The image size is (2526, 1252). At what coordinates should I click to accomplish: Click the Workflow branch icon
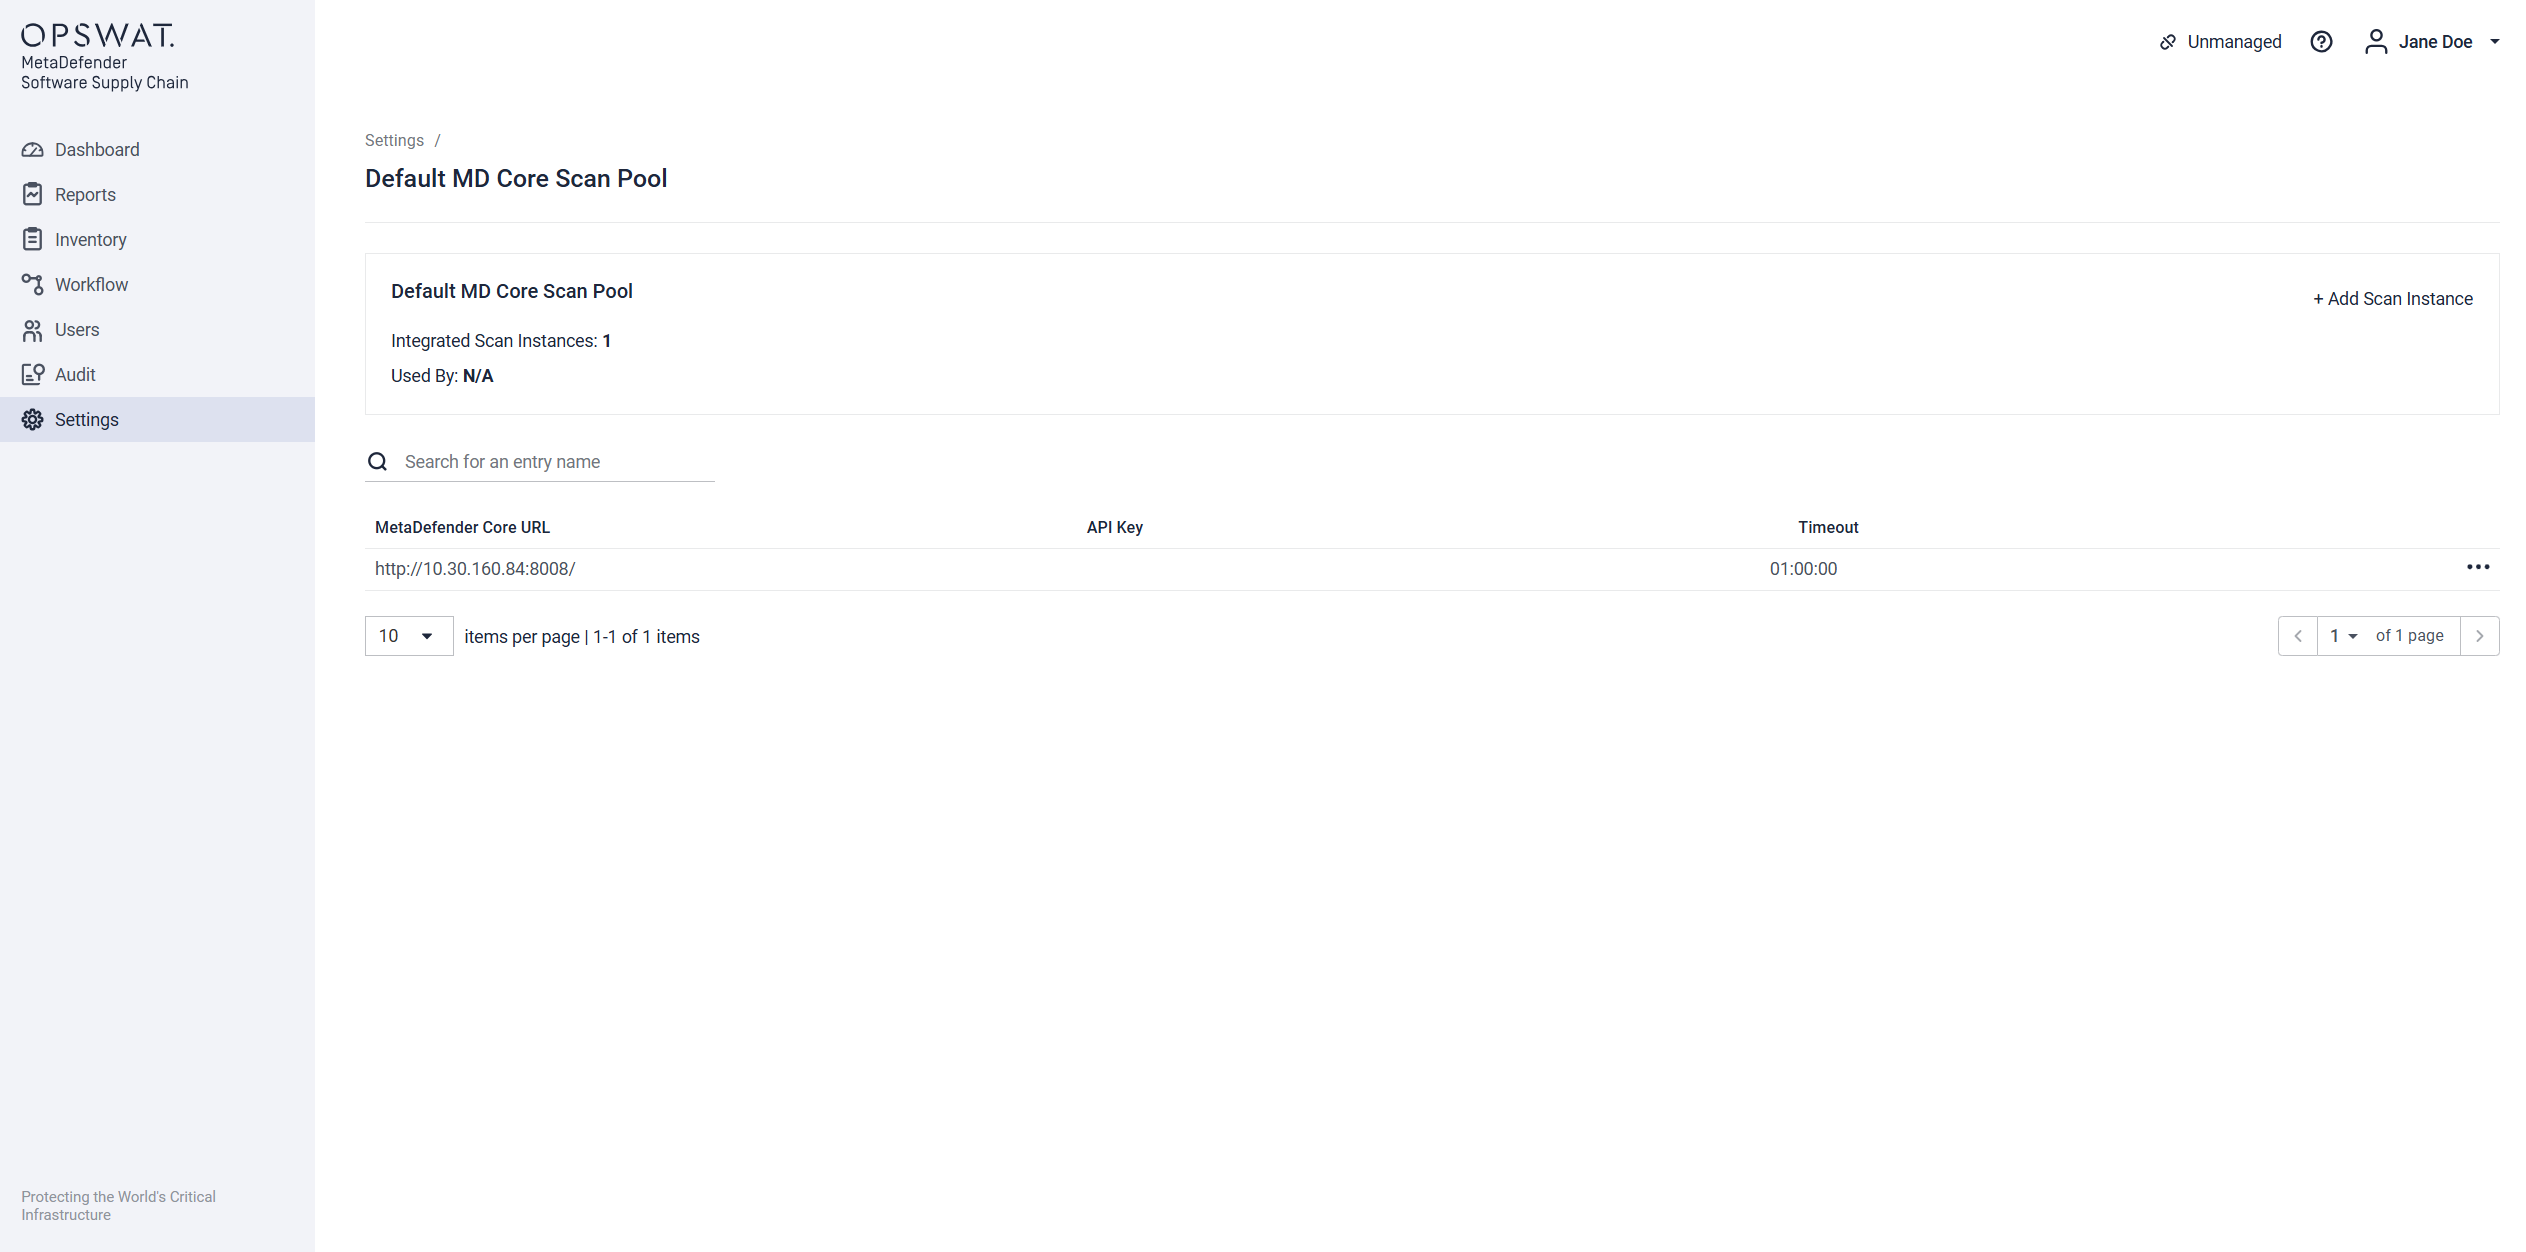coord(33,285)
